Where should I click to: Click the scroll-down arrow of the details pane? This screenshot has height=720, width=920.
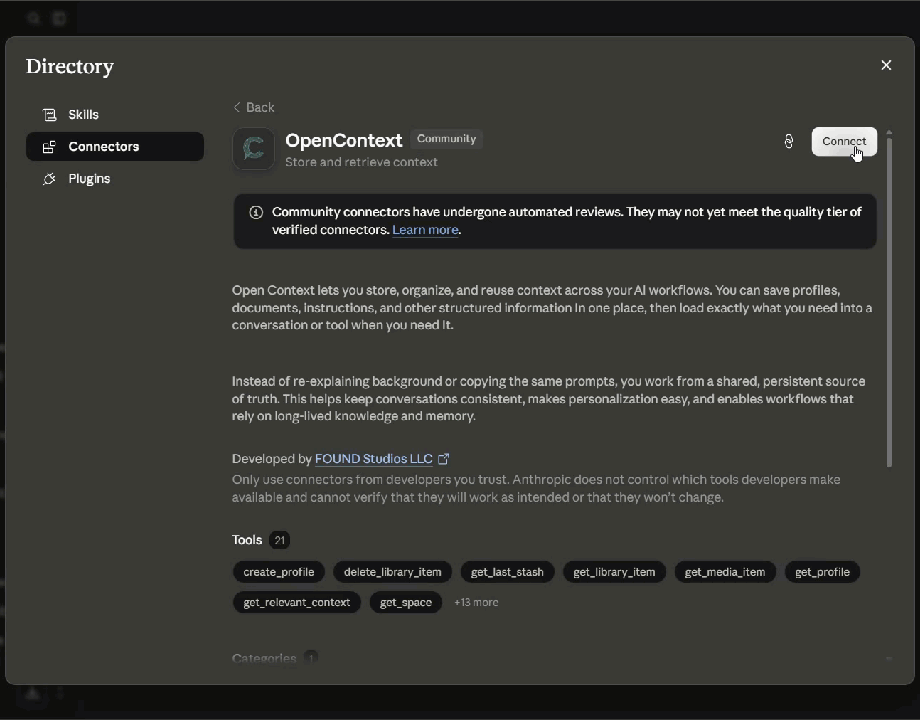889,659
